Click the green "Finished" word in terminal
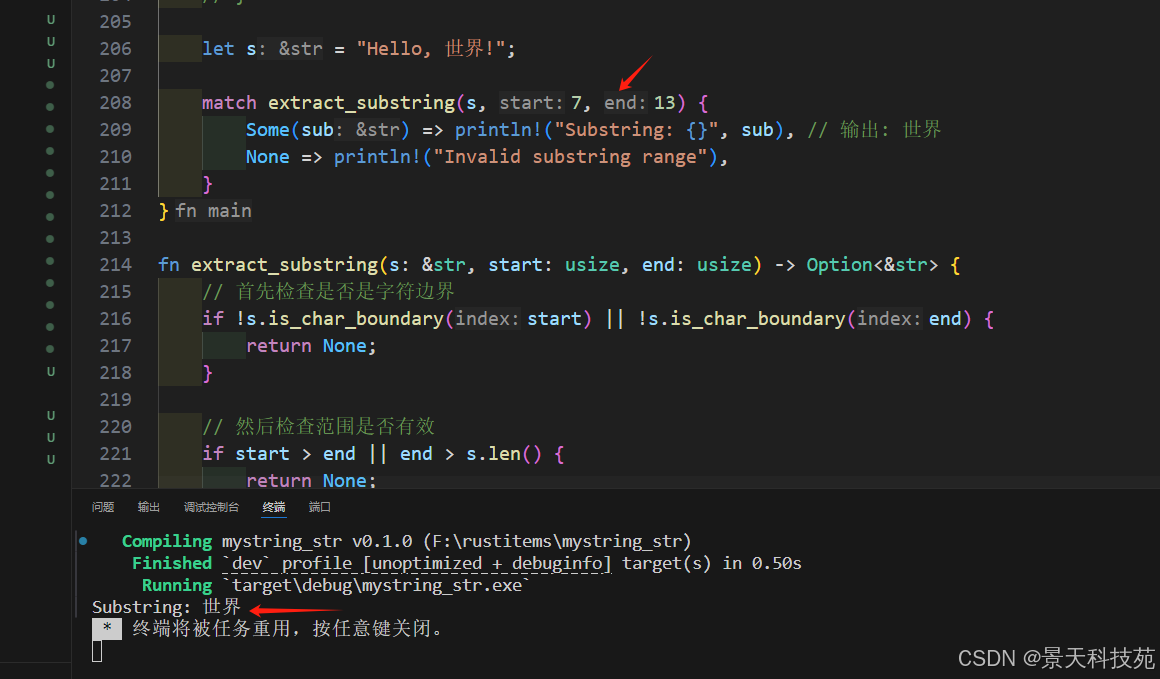The height and width of the screenshot is (679, 1160). pyautogui.click(x=172, y=564)
